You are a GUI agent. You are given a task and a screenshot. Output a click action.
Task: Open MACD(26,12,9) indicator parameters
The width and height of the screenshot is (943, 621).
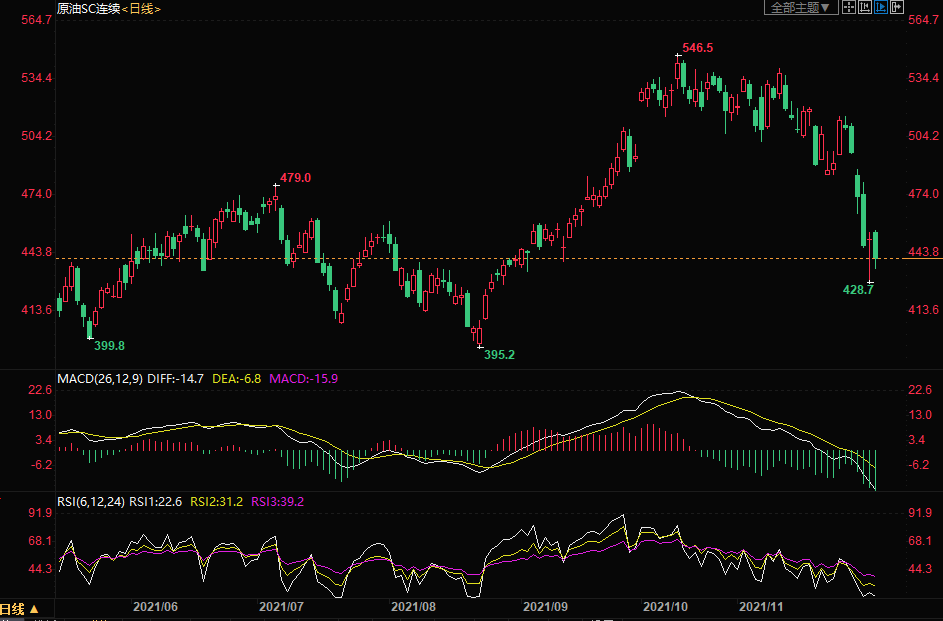100,379
